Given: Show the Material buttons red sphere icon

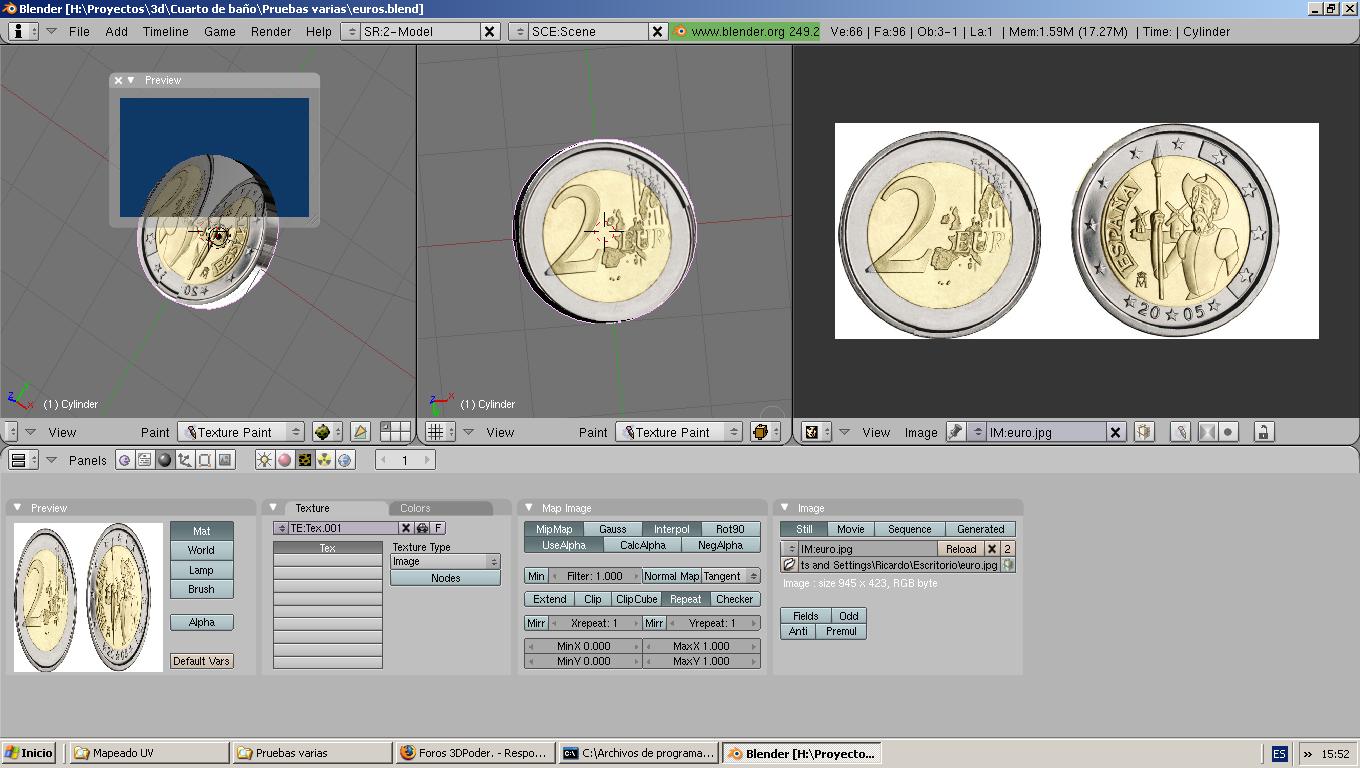Looking at the screenshot, I should (x=285, y=460).
